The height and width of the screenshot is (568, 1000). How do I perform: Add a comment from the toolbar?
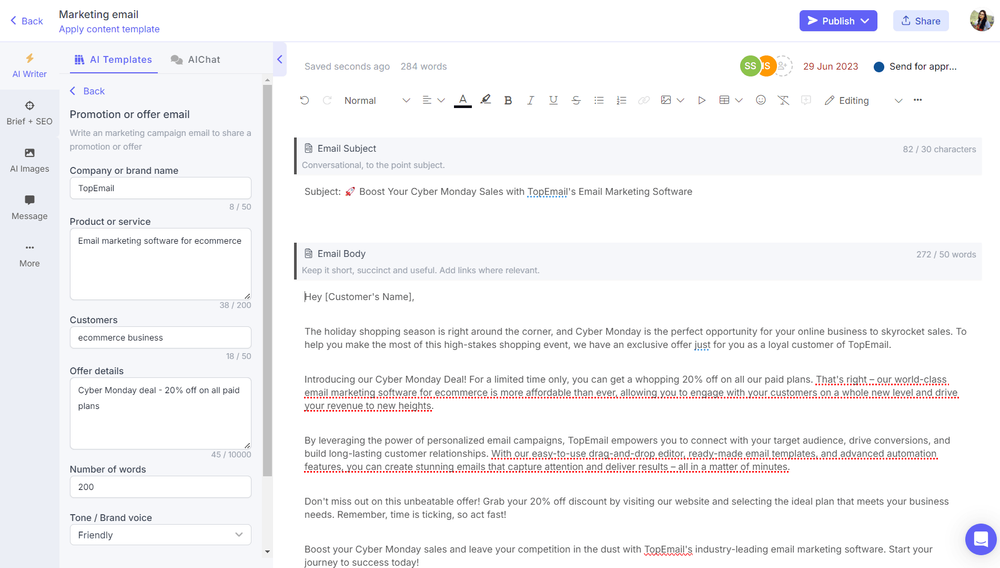click(x=806, y=100)
